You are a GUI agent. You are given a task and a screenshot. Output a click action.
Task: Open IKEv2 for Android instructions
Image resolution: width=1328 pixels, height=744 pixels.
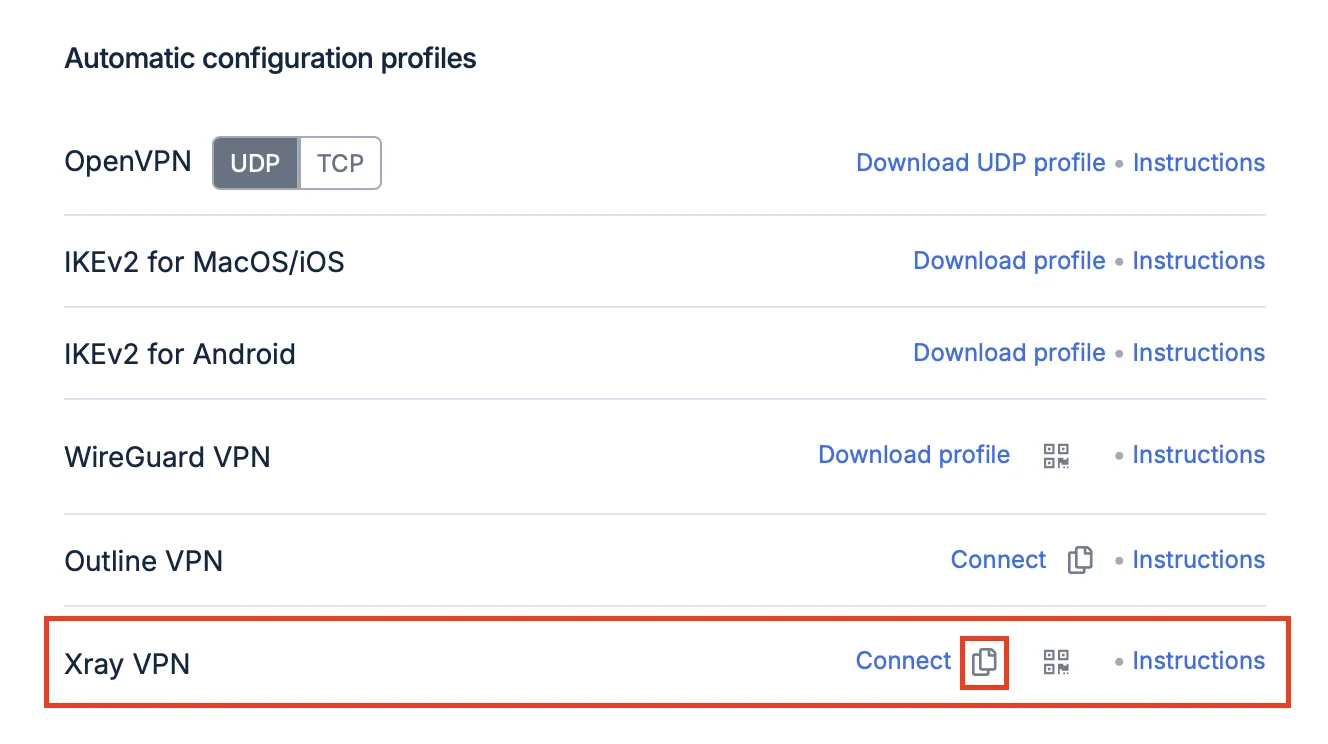point(1198,353)
